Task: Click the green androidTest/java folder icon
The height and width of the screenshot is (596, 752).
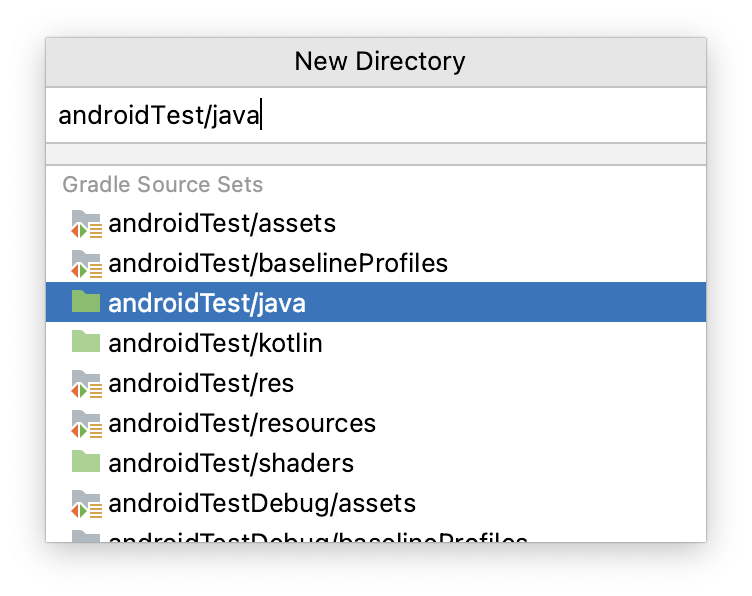Action: pos(87,303)
